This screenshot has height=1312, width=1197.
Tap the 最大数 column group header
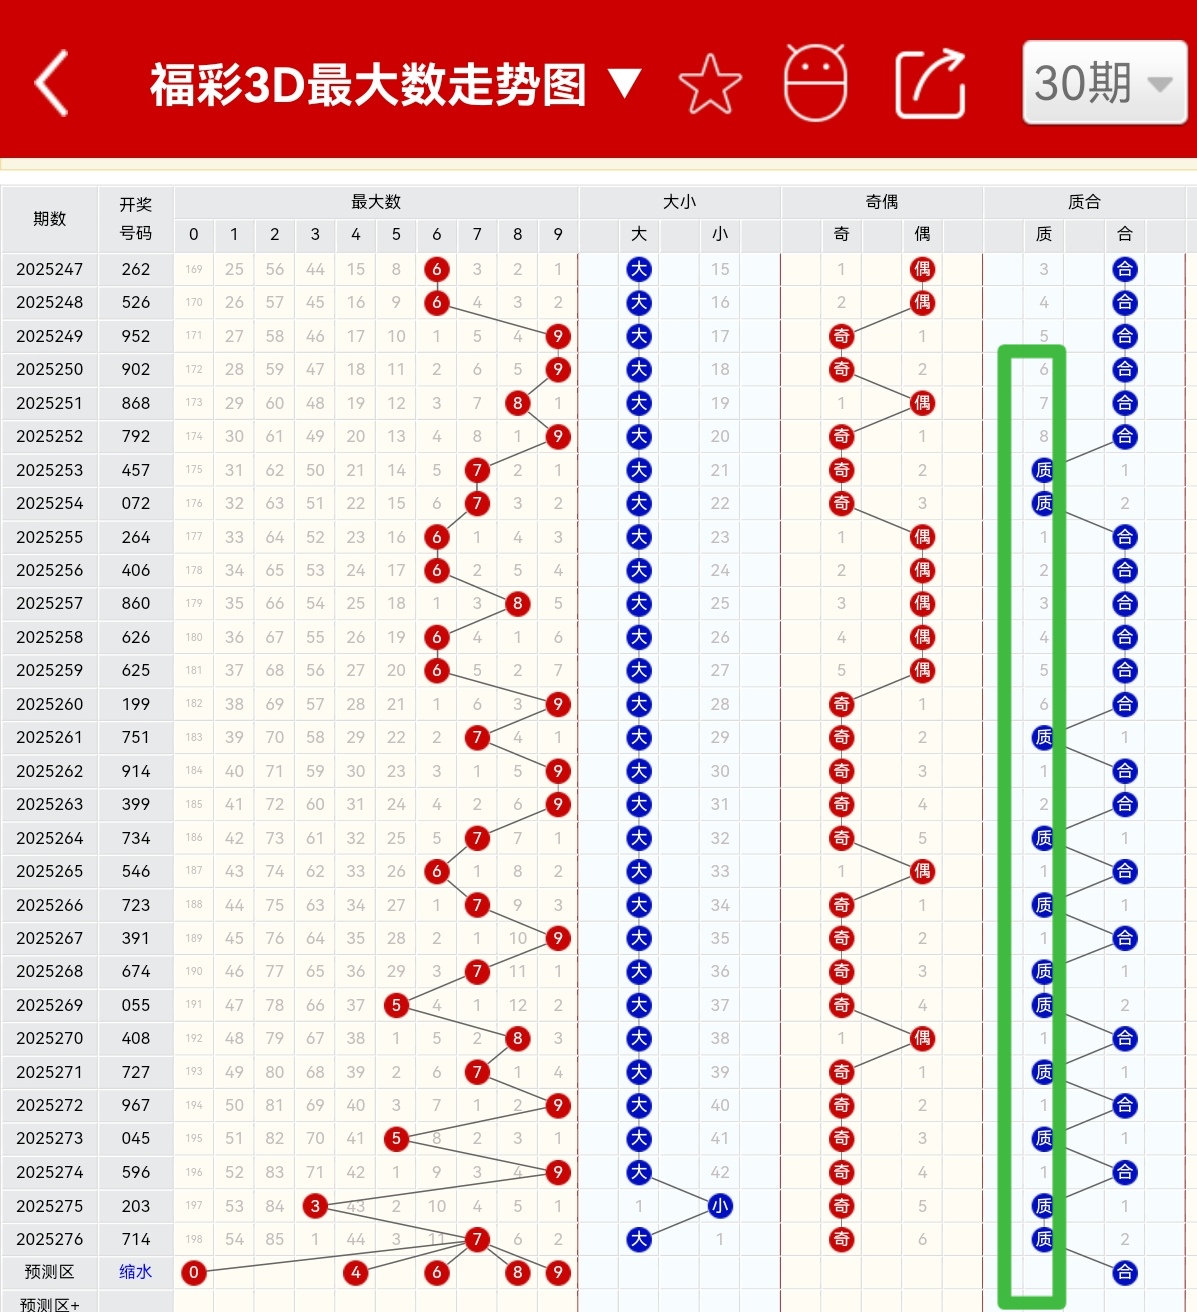[376, 202]
